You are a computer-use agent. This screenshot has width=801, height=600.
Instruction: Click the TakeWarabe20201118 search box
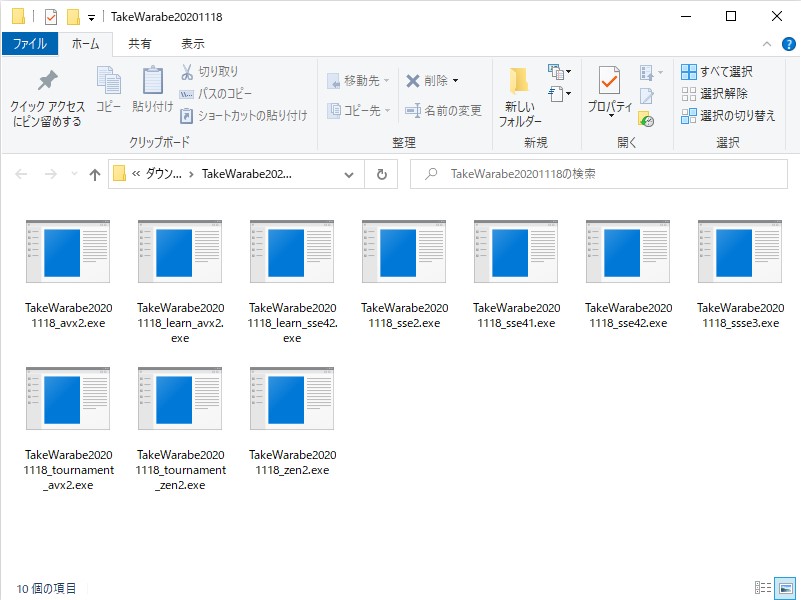(x=599, y=174)
